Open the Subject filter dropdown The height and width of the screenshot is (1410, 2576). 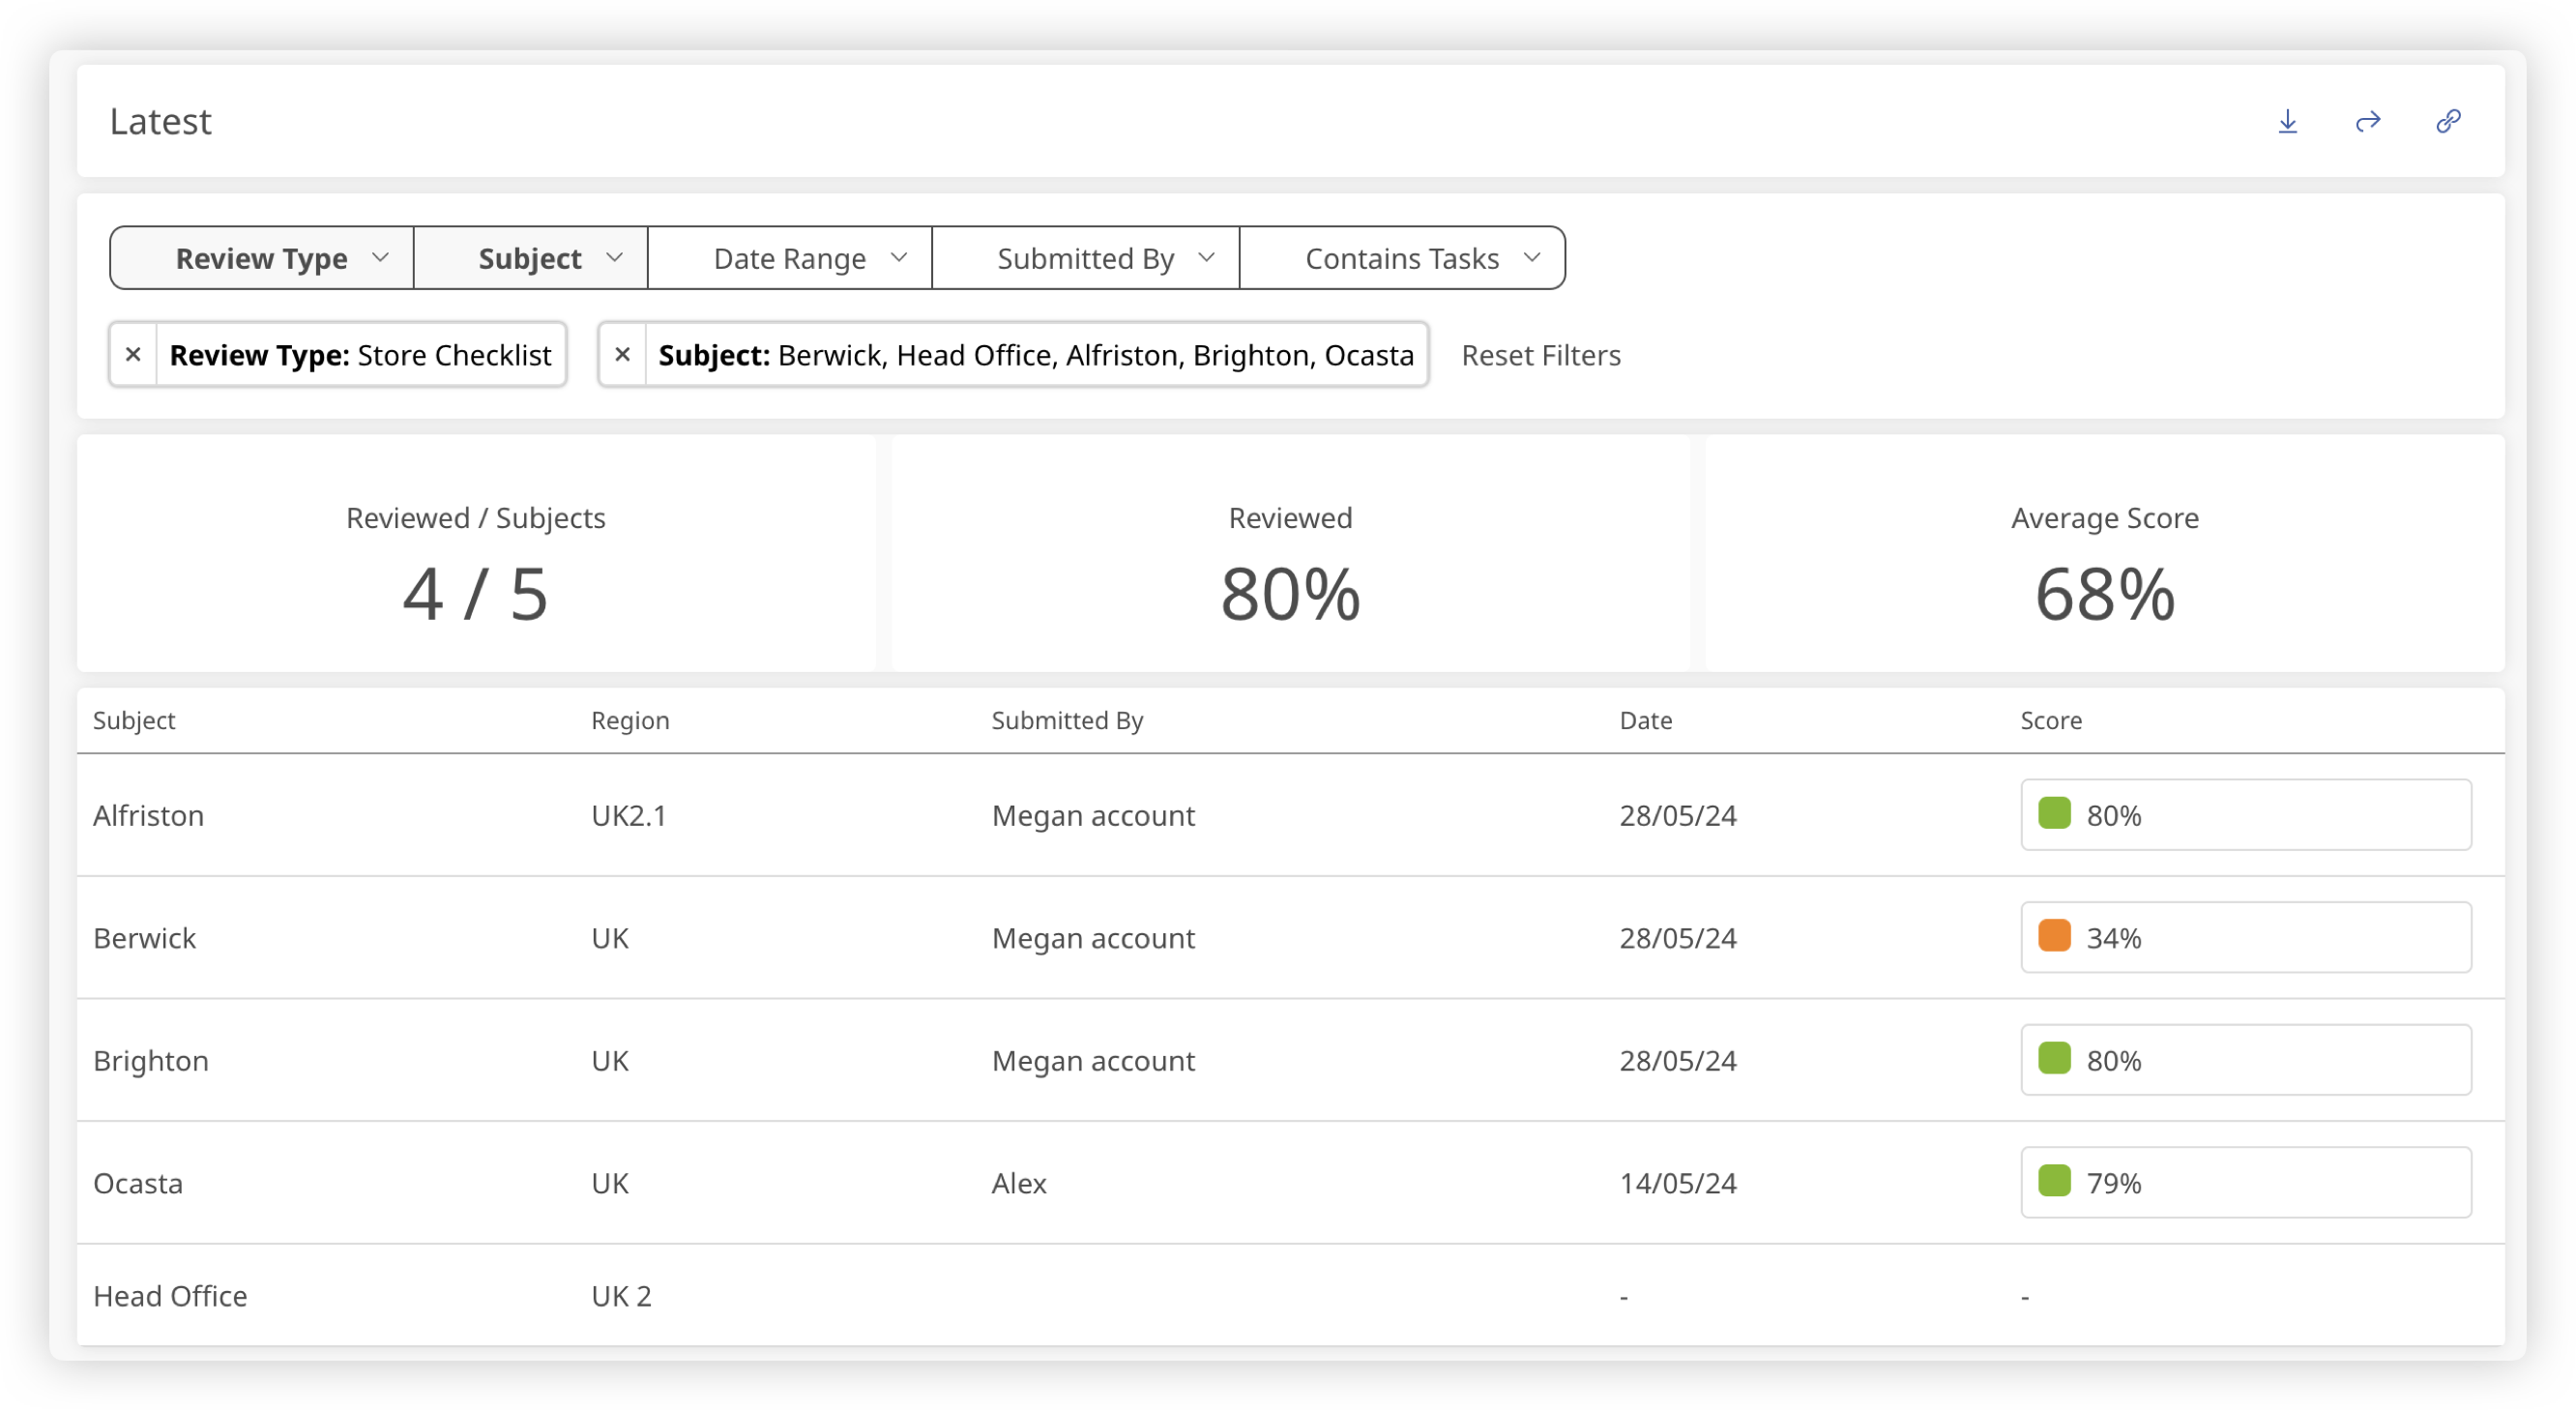[x=531, y=259]
